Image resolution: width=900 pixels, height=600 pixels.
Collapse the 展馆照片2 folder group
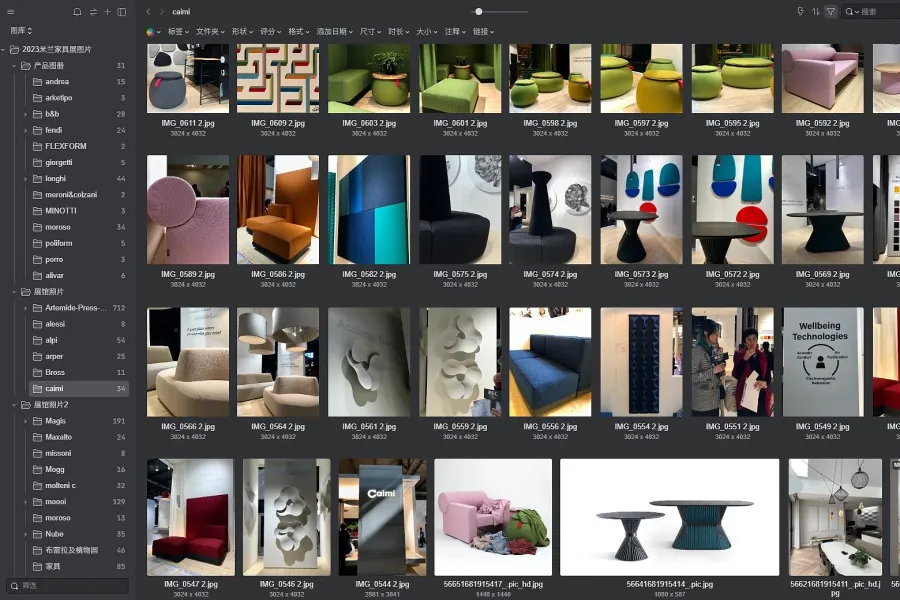pos(14,405)
